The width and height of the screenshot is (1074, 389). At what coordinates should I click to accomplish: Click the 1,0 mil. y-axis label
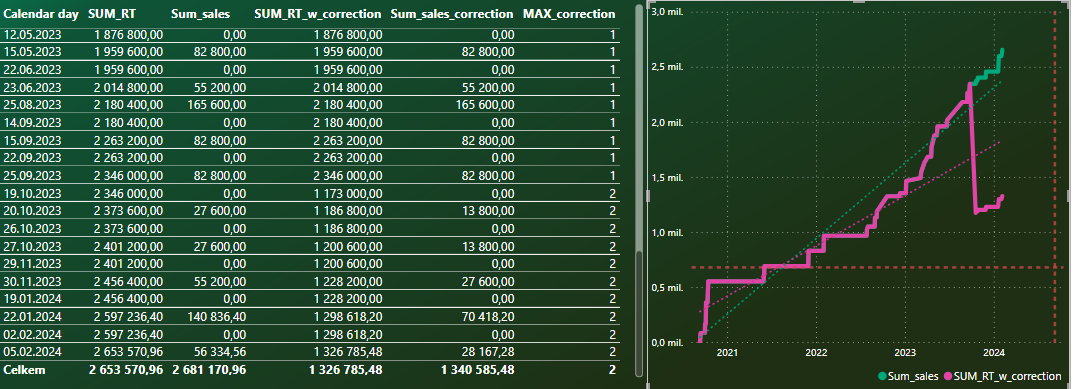(x=668, y=232)
